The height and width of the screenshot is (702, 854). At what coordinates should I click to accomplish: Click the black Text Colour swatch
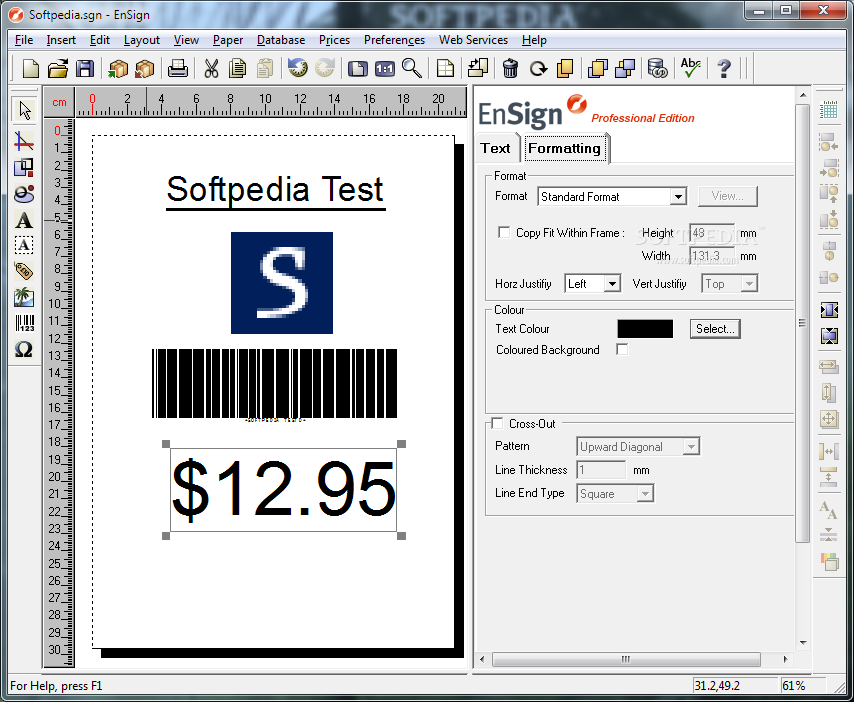[x=645, y=329]
